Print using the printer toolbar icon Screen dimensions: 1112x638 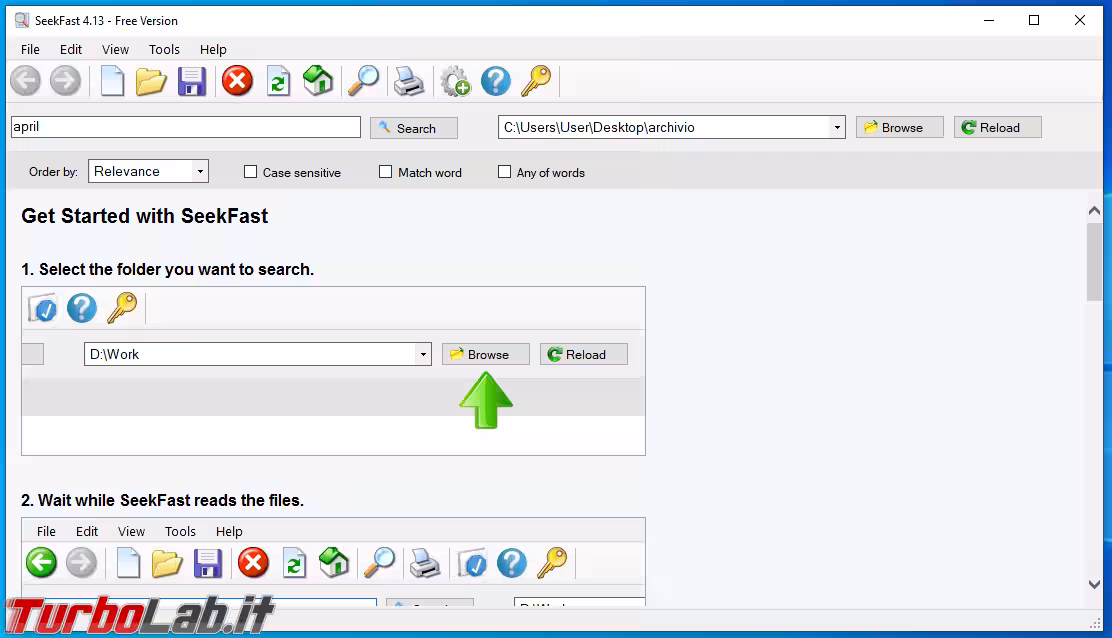(409, 82)
